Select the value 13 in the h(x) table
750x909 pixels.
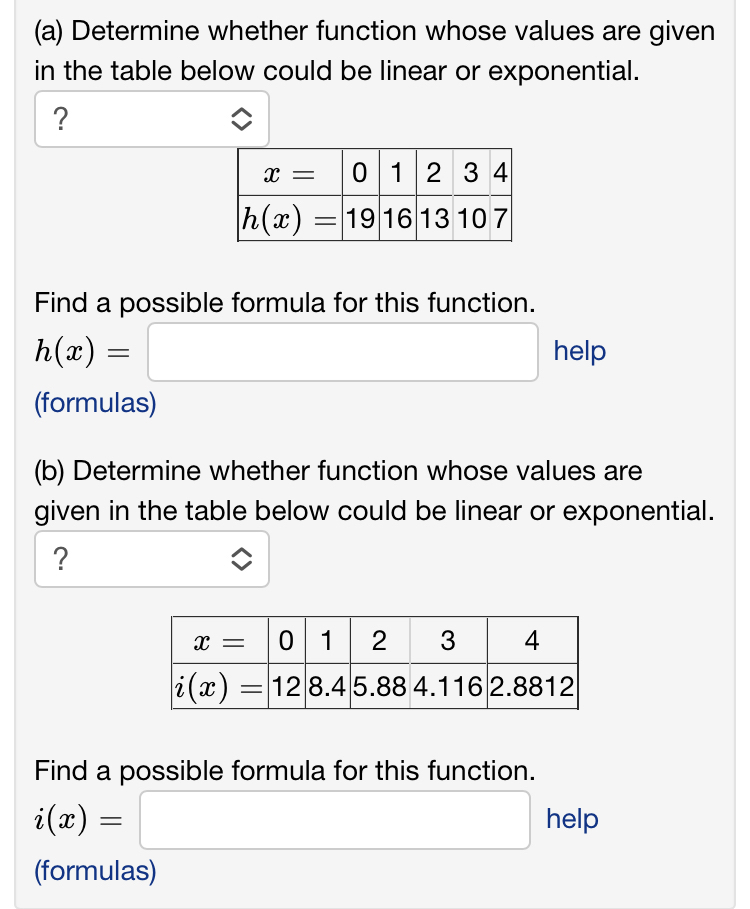click(434, 219)
